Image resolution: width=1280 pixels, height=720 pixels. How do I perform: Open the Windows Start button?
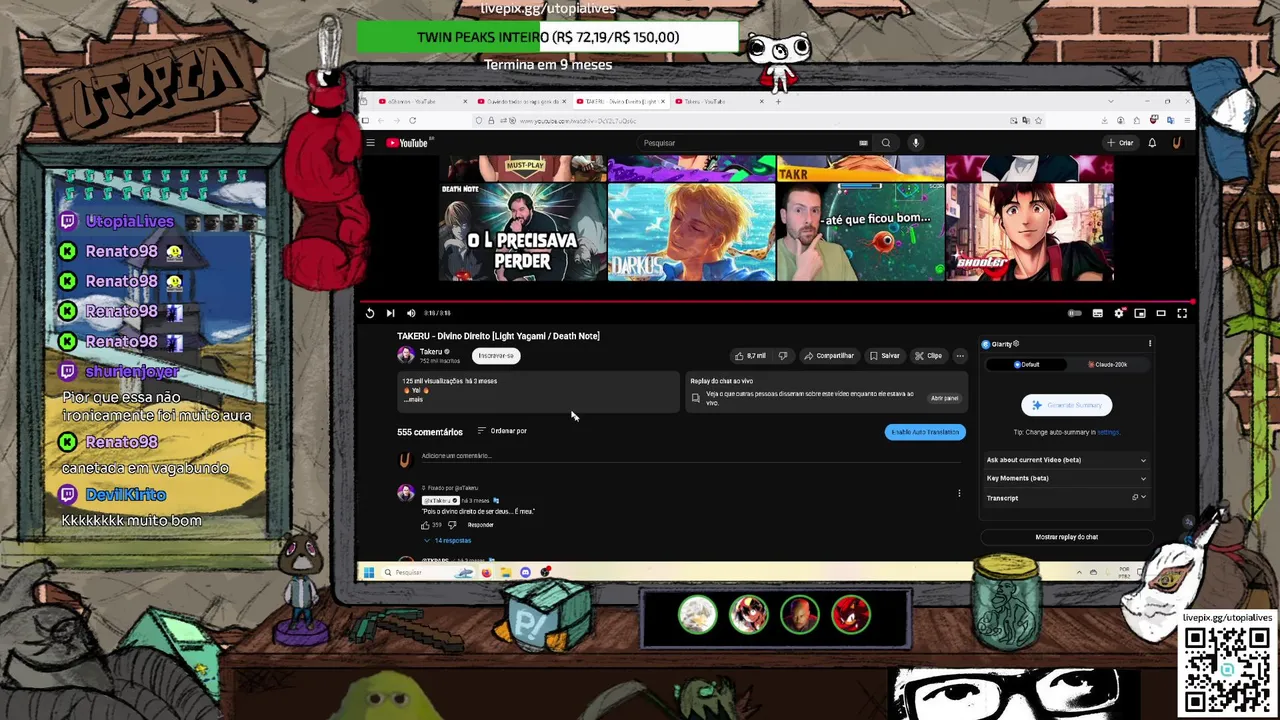368,573
